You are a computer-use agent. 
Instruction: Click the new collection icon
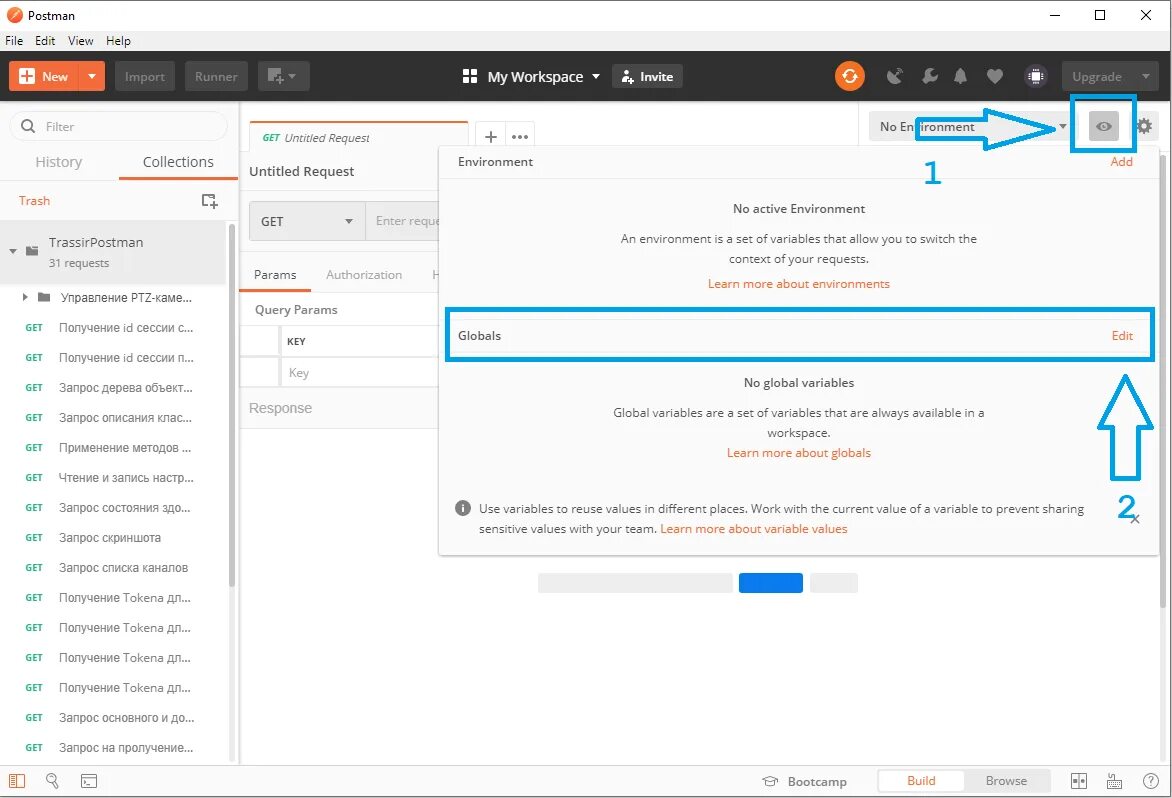tap(209, 200)
